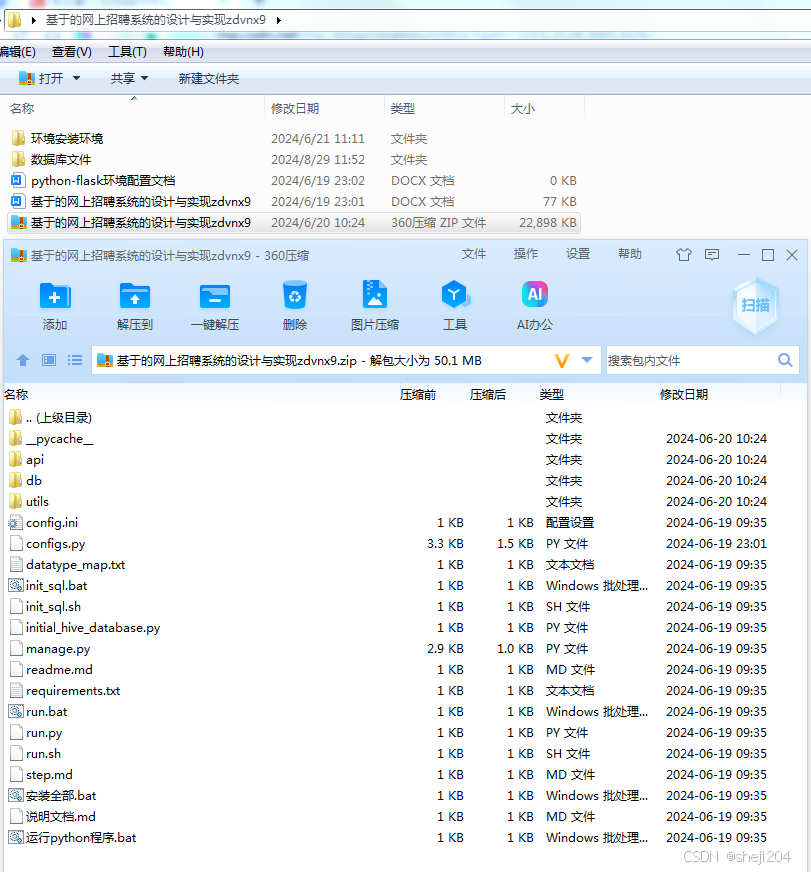Image resolution: width=811 pixels, height=872 pixels.
Task: Open 工具(T) menu in Explorer
Action: [127, 52]
